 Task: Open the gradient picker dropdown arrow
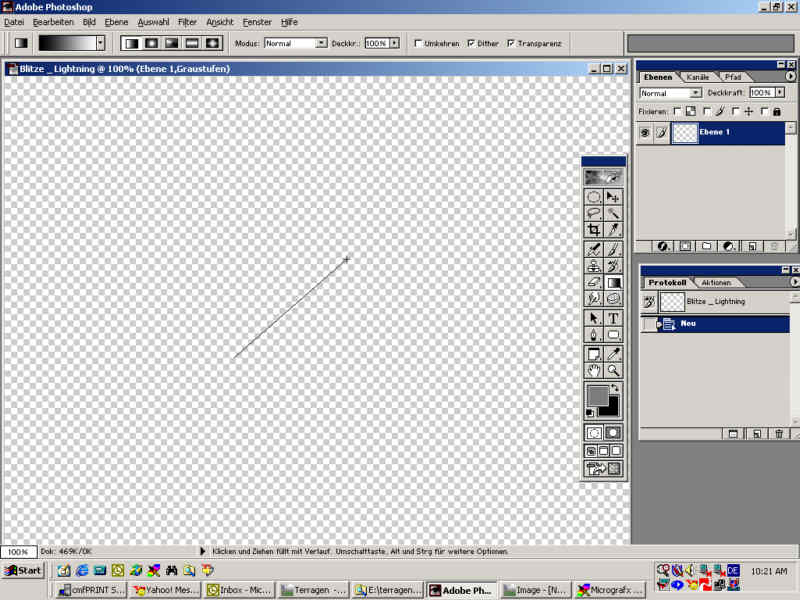point(100,43)
